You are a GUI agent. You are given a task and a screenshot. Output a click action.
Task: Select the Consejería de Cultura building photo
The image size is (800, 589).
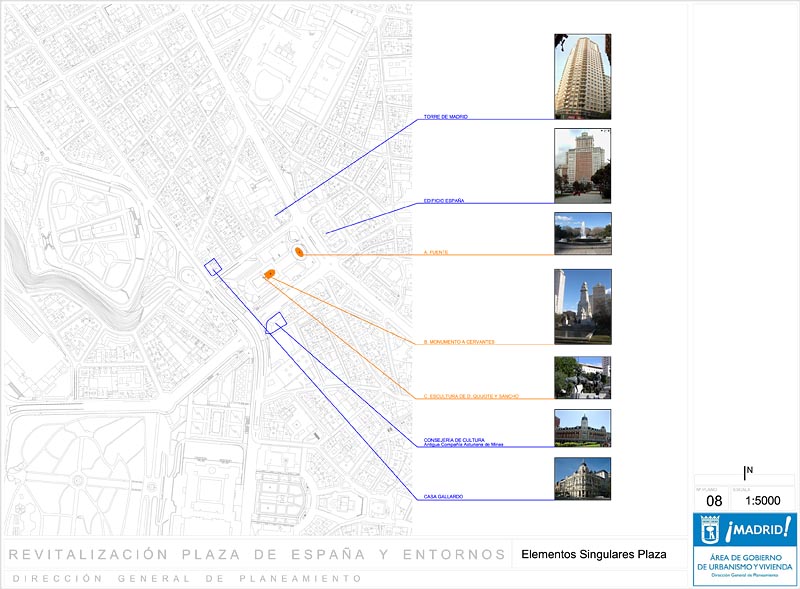point(582,428)
